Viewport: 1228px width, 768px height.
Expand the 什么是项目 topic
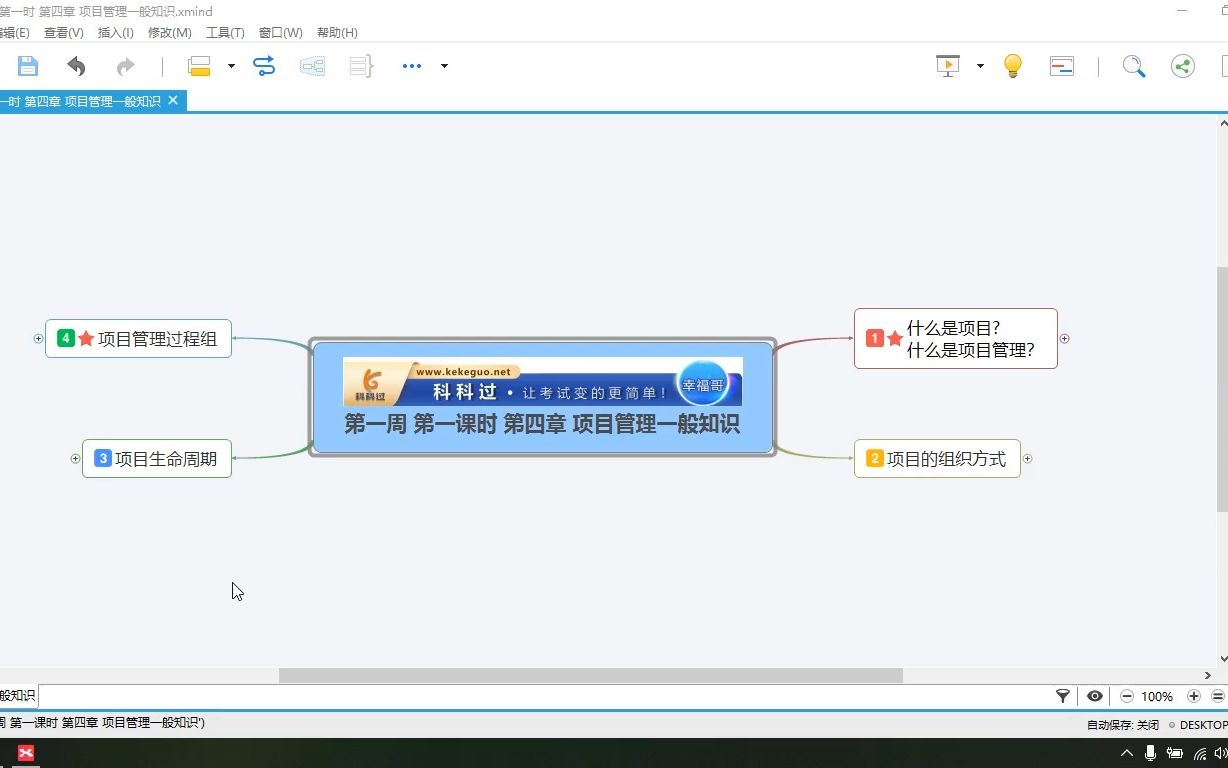[x=1064, y=338]
